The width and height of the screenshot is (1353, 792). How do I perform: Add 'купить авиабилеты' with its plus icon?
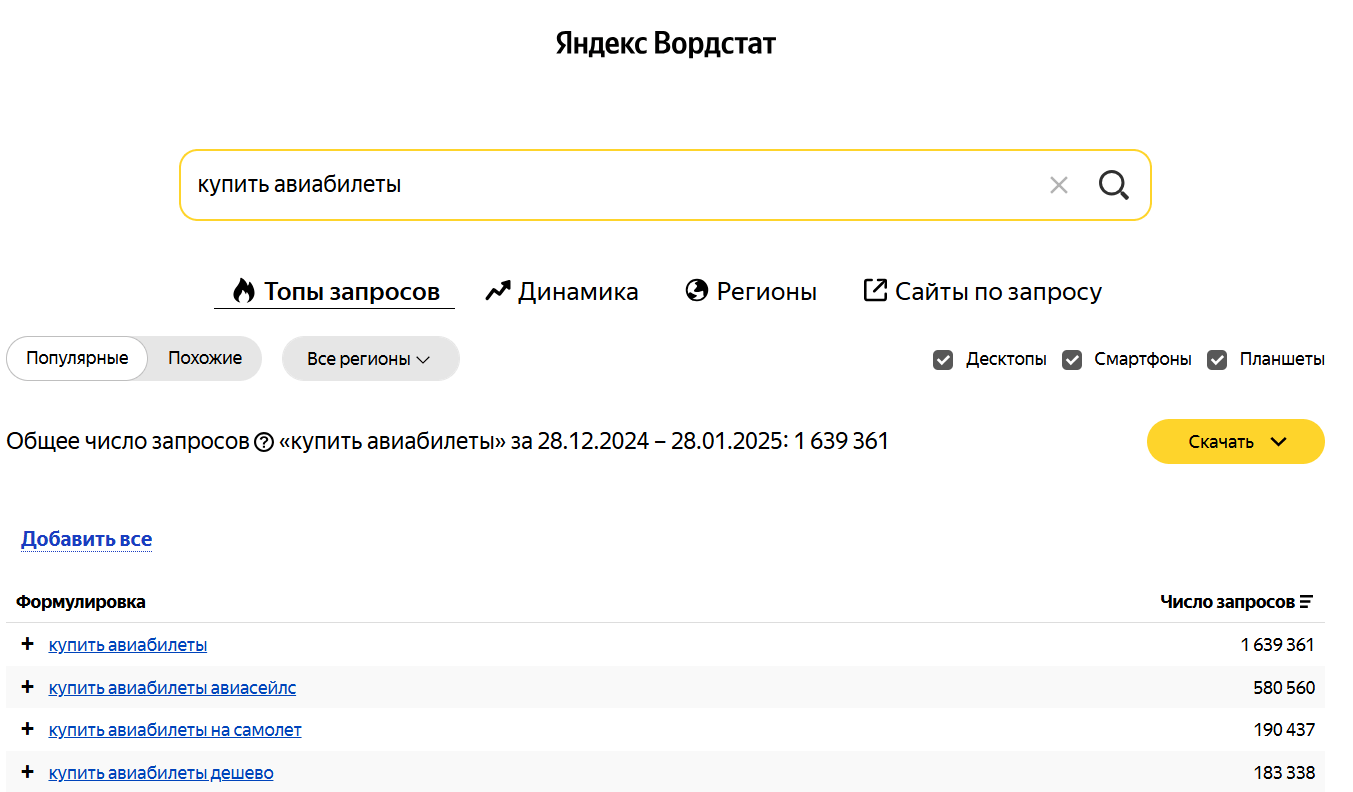tap(27, 644)
